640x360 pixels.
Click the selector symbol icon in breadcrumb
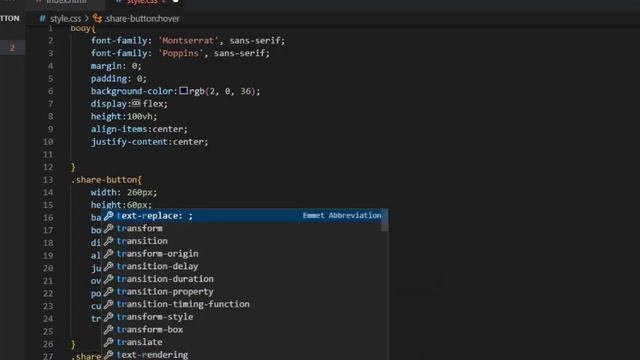tap(97, 18)
